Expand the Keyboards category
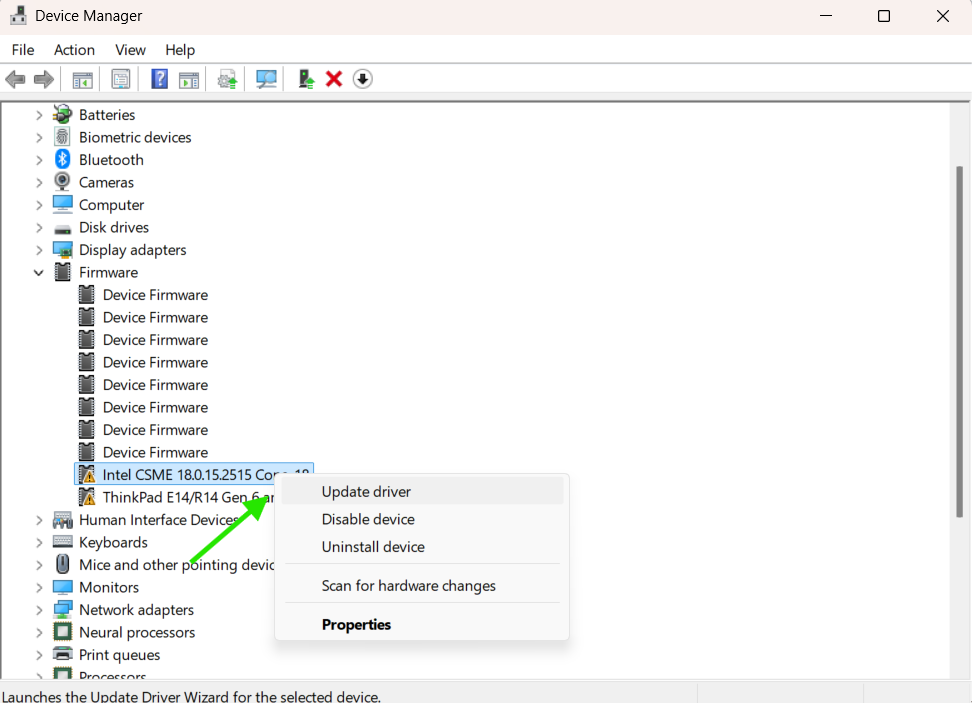 39,542
